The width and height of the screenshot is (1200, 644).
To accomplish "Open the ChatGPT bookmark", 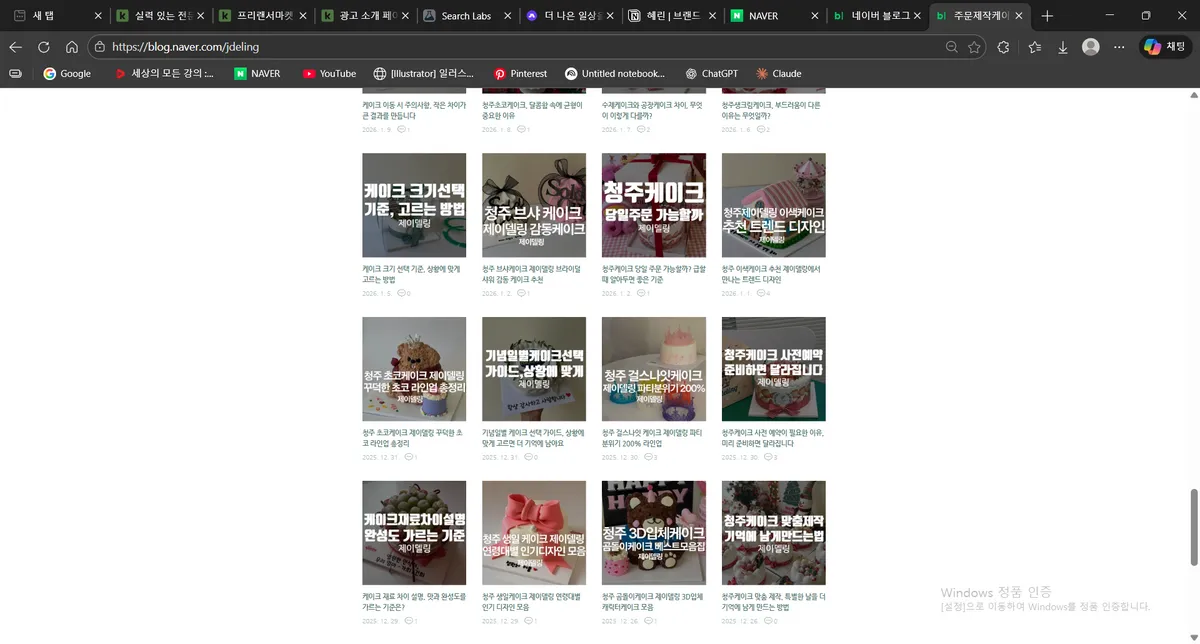I will click(x=714, y=73).
